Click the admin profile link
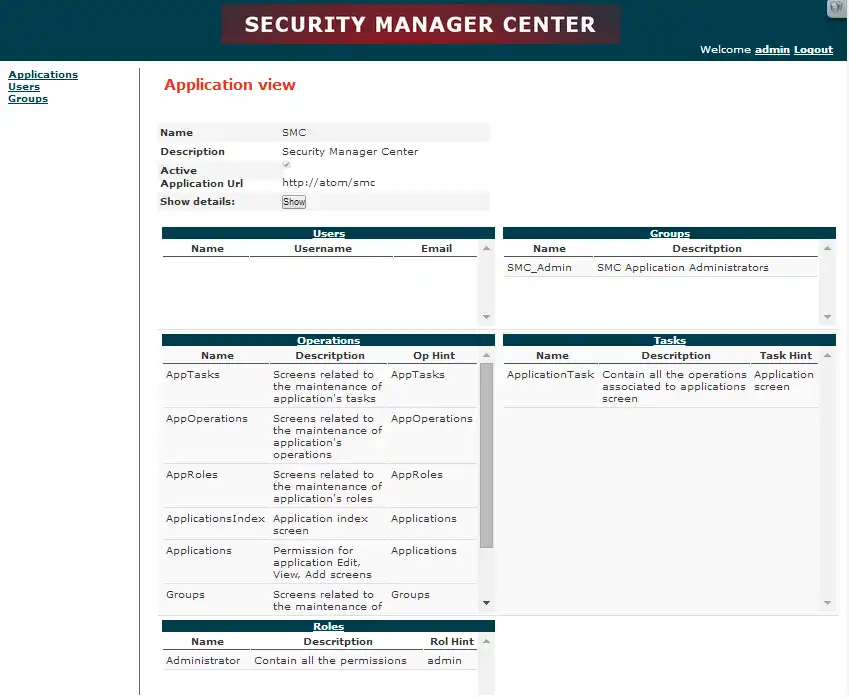 pyautogui.click(x=772, y=50)
